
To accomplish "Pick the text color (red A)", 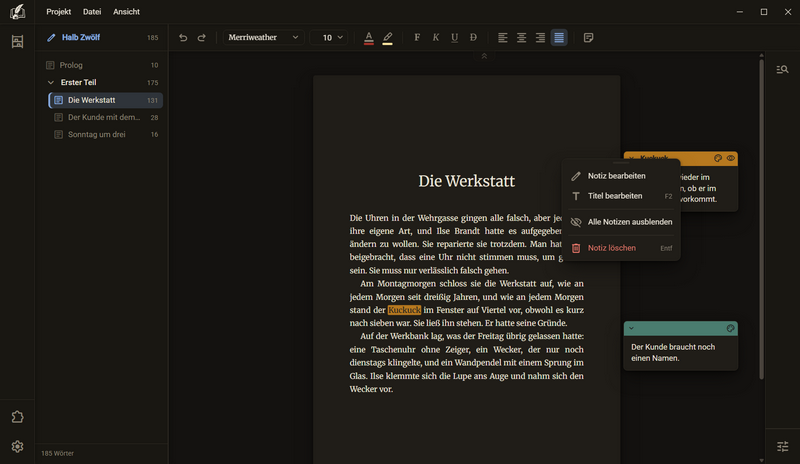I will (x=368, y=37).
